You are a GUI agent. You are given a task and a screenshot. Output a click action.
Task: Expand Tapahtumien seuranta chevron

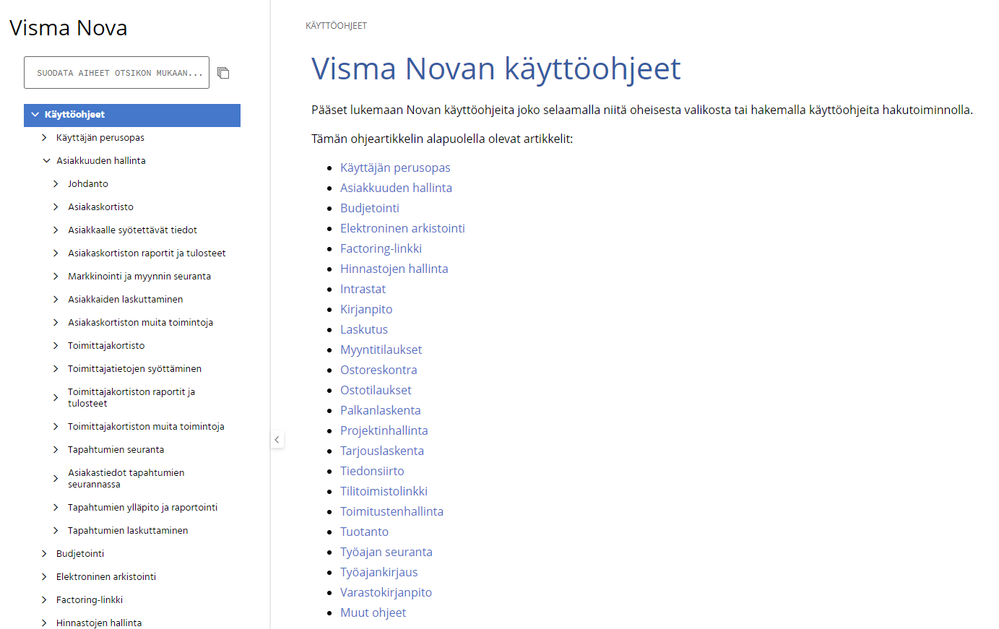point(55,449)
